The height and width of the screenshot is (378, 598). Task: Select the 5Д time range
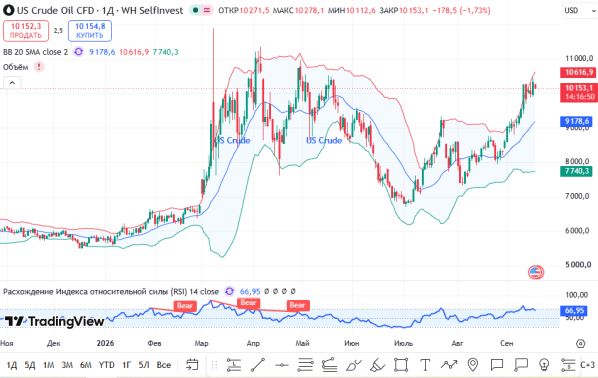tap(30, 365)
